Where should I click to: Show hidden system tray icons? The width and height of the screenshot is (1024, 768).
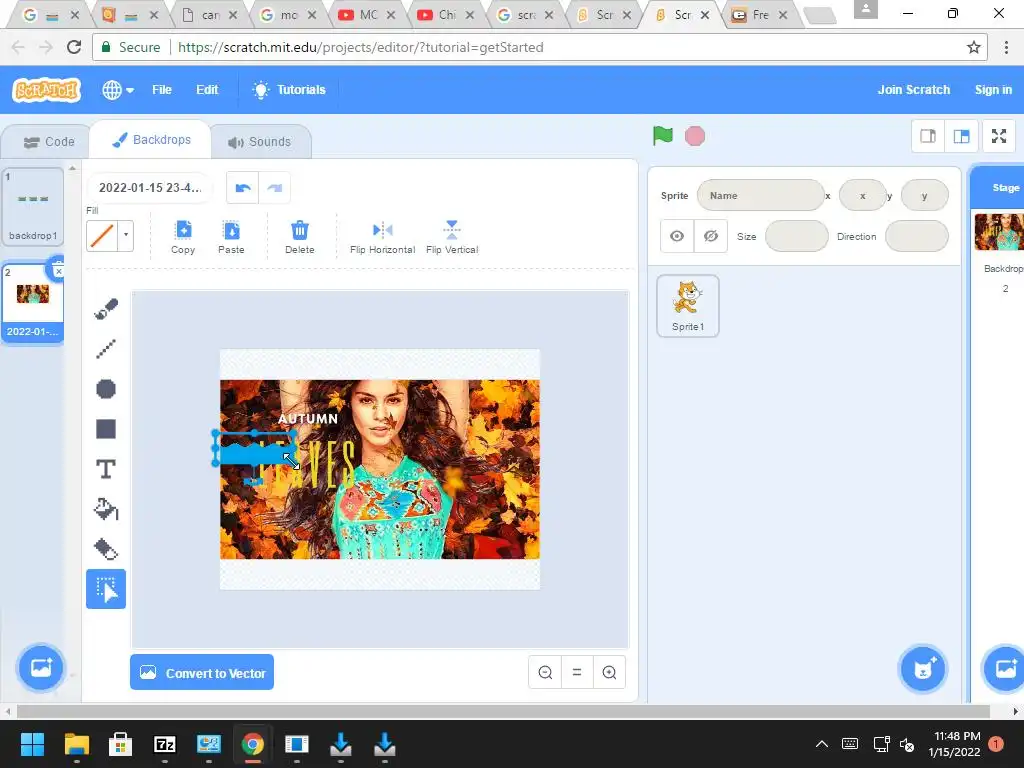click(x=822, y=744)
